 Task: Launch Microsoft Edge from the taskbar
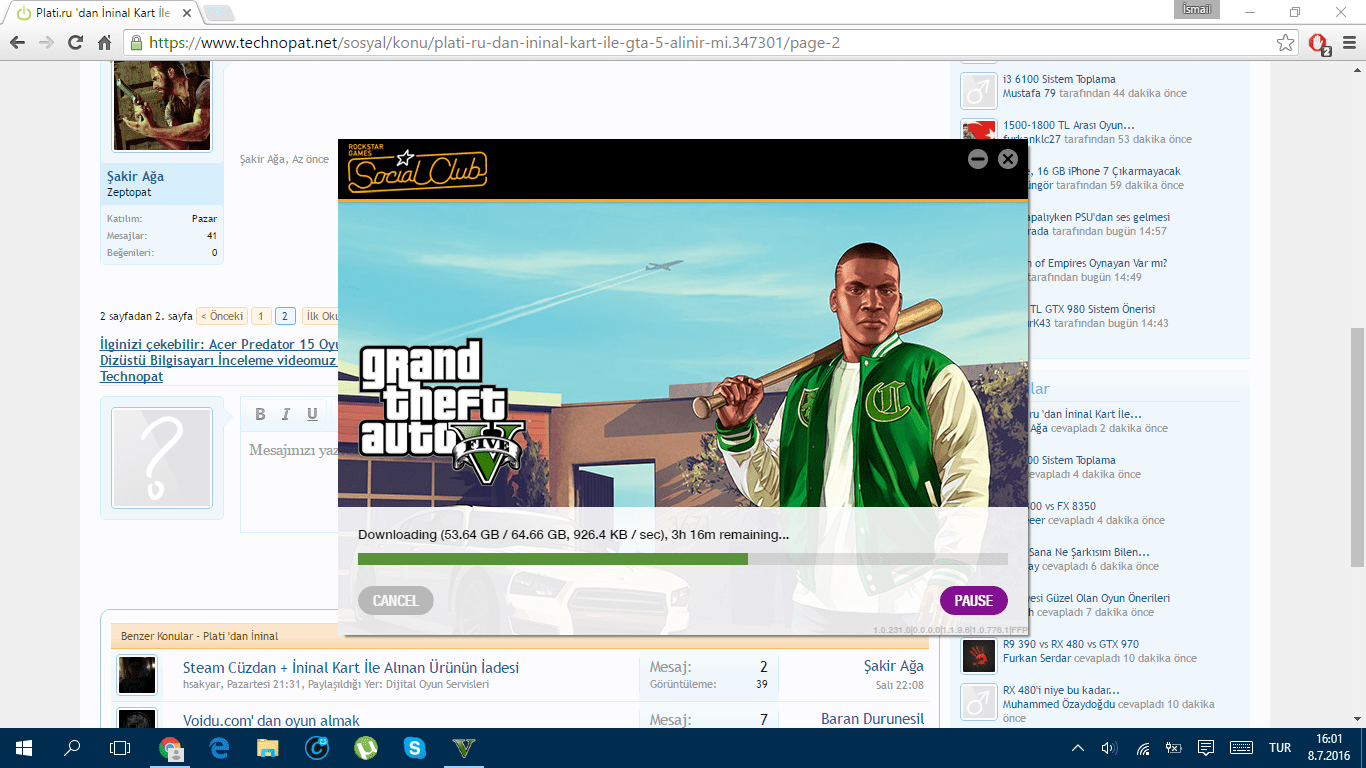(x=219, y=747)
